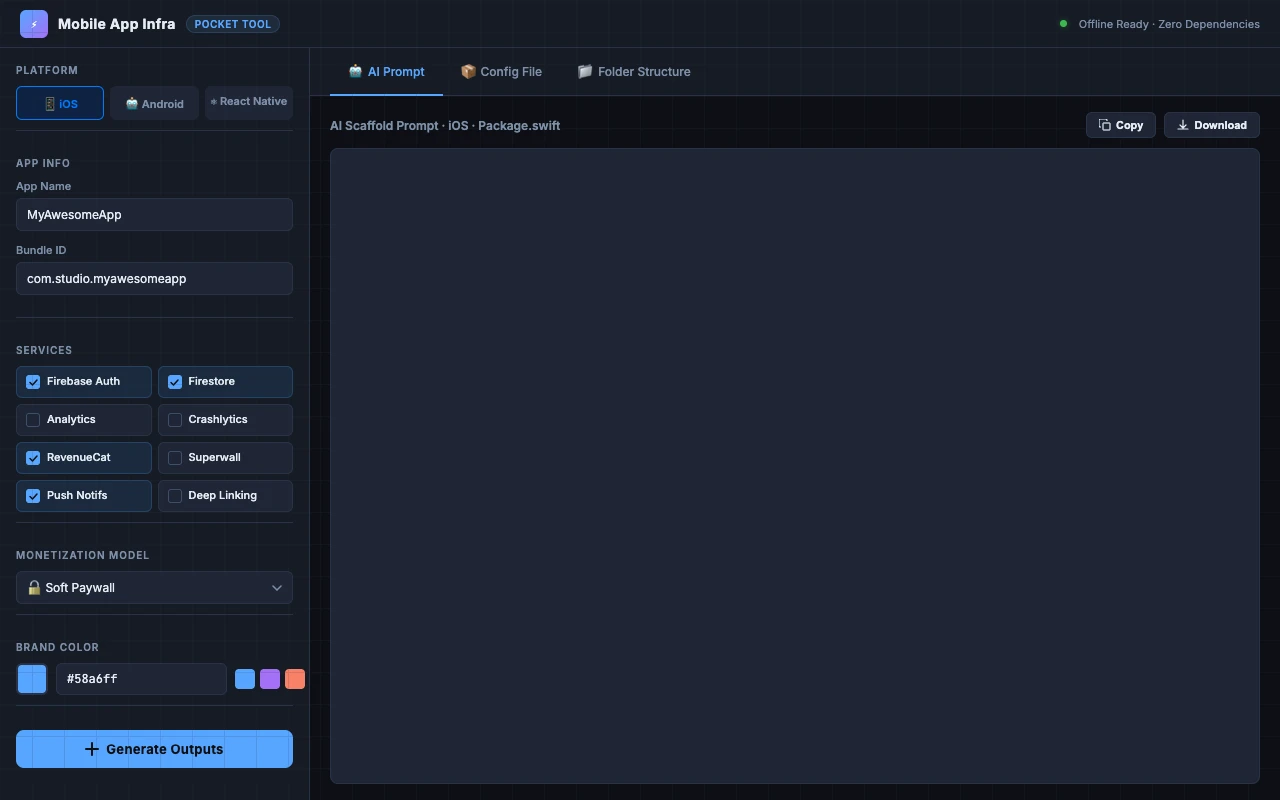Click the copy icon in the Copy button

[1104, 124]
